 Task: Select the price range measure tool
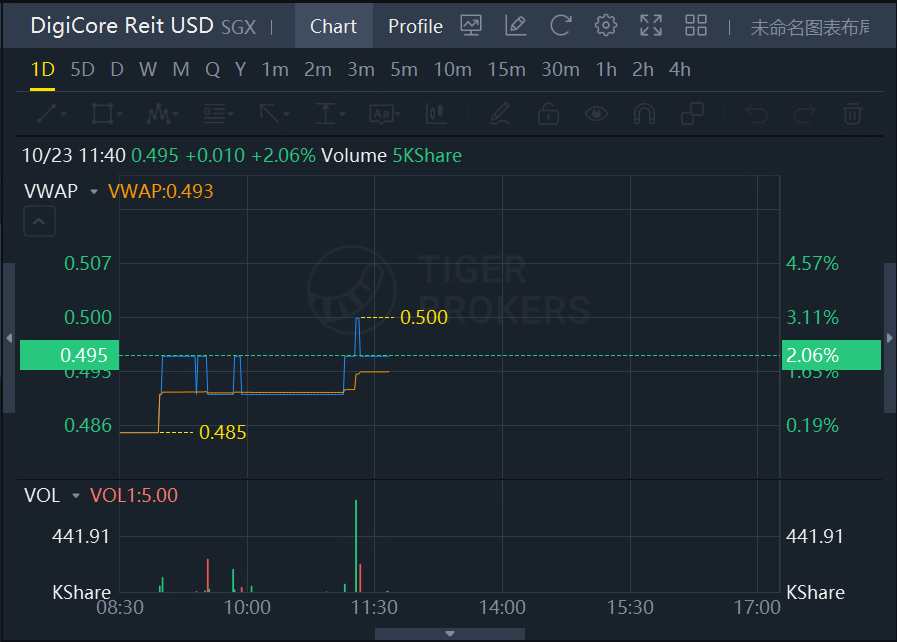pyautogui.click(x=326, y=114)
